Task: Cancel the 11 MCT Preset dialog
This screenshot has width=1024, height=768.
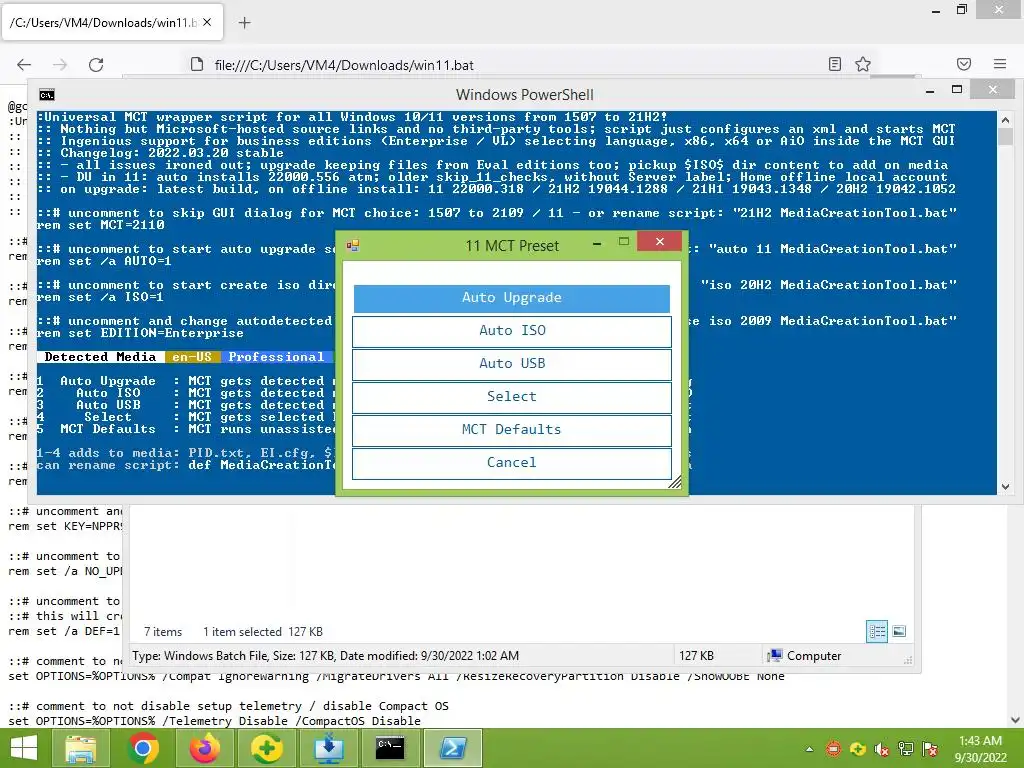Action: click(x=511, y=463)
